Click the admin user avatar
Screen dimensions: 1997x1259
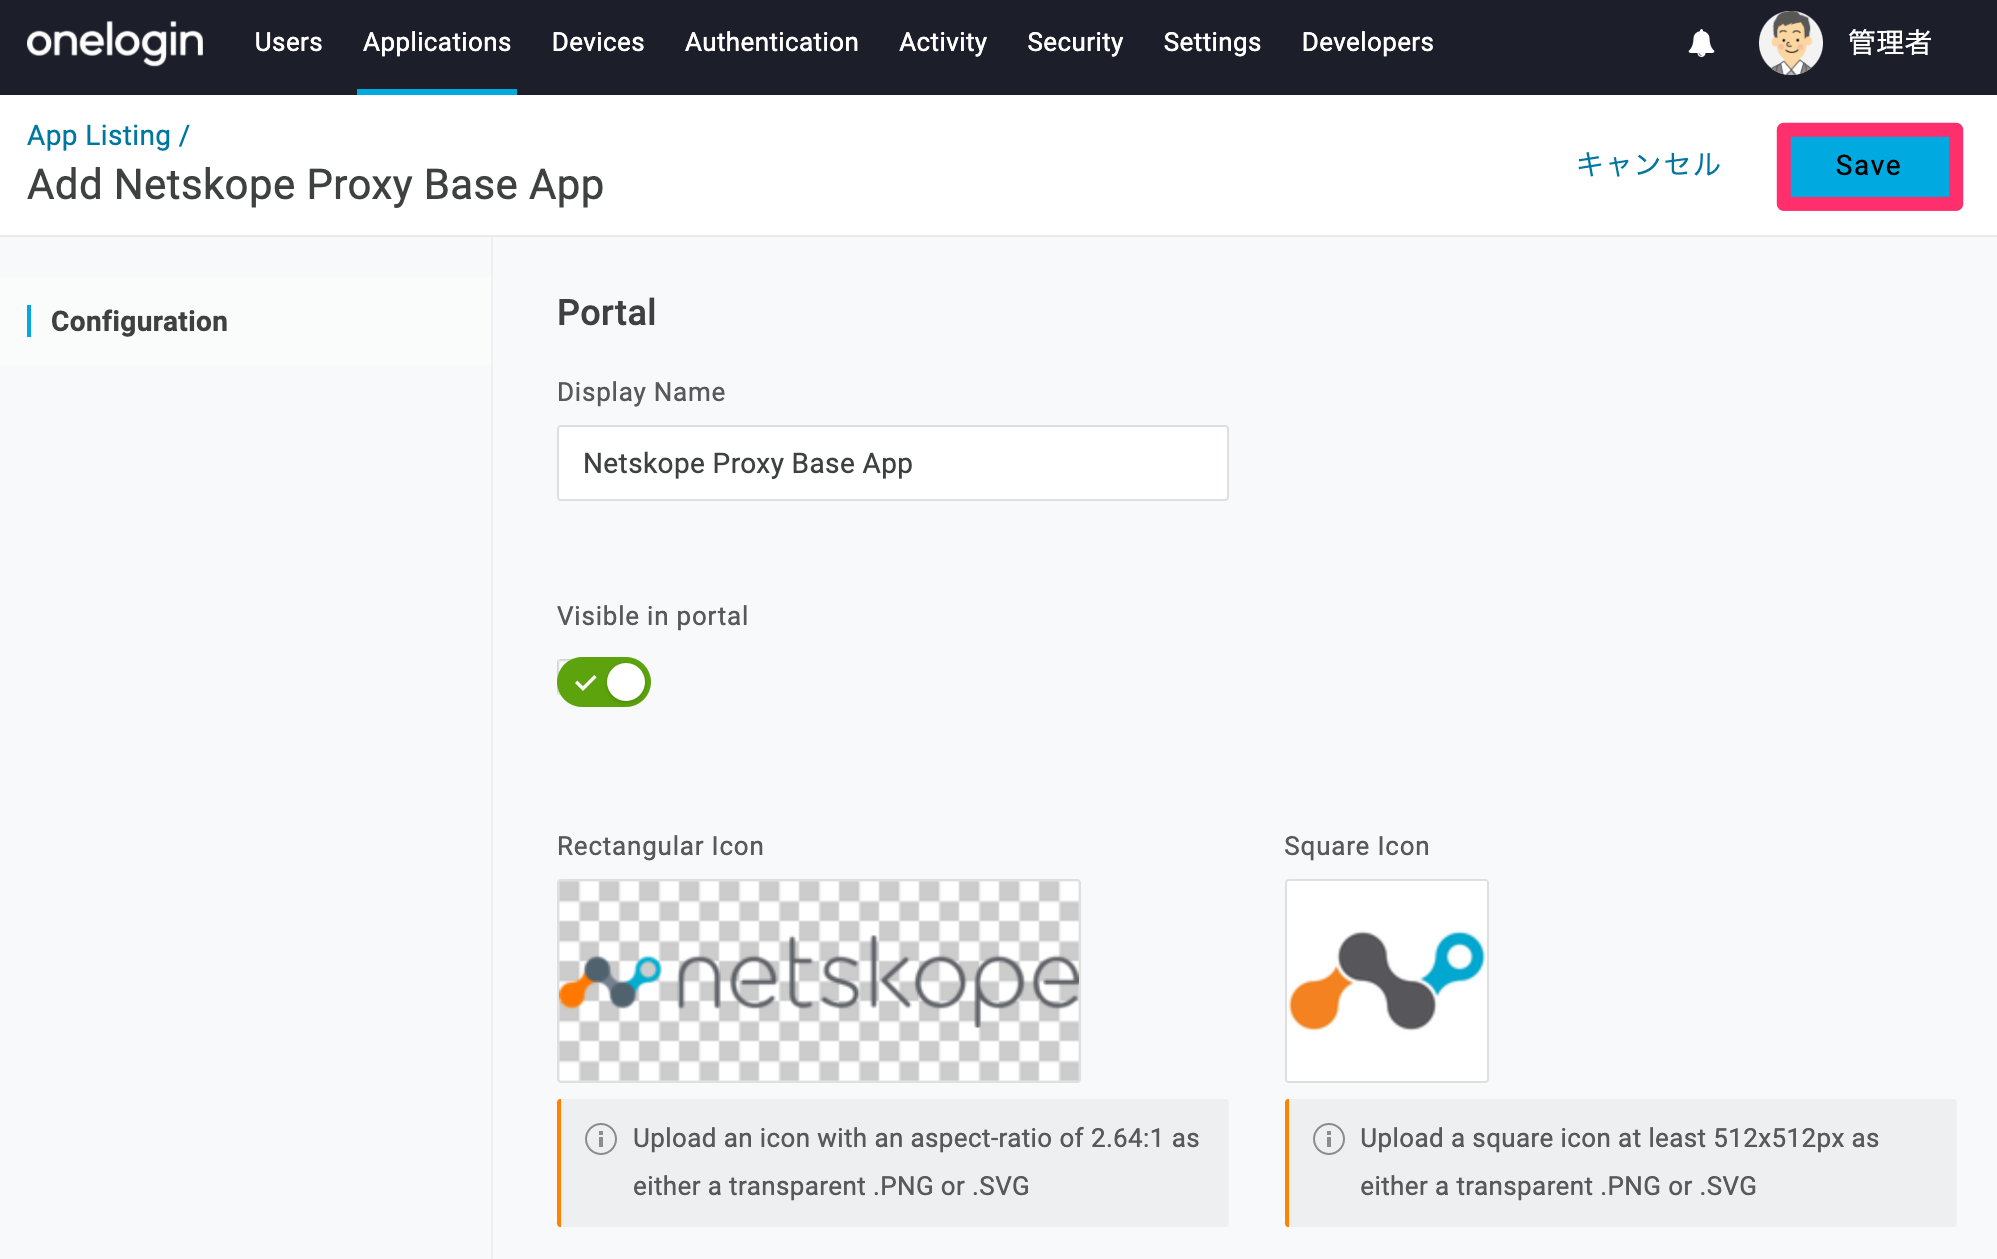[1790, 43]
